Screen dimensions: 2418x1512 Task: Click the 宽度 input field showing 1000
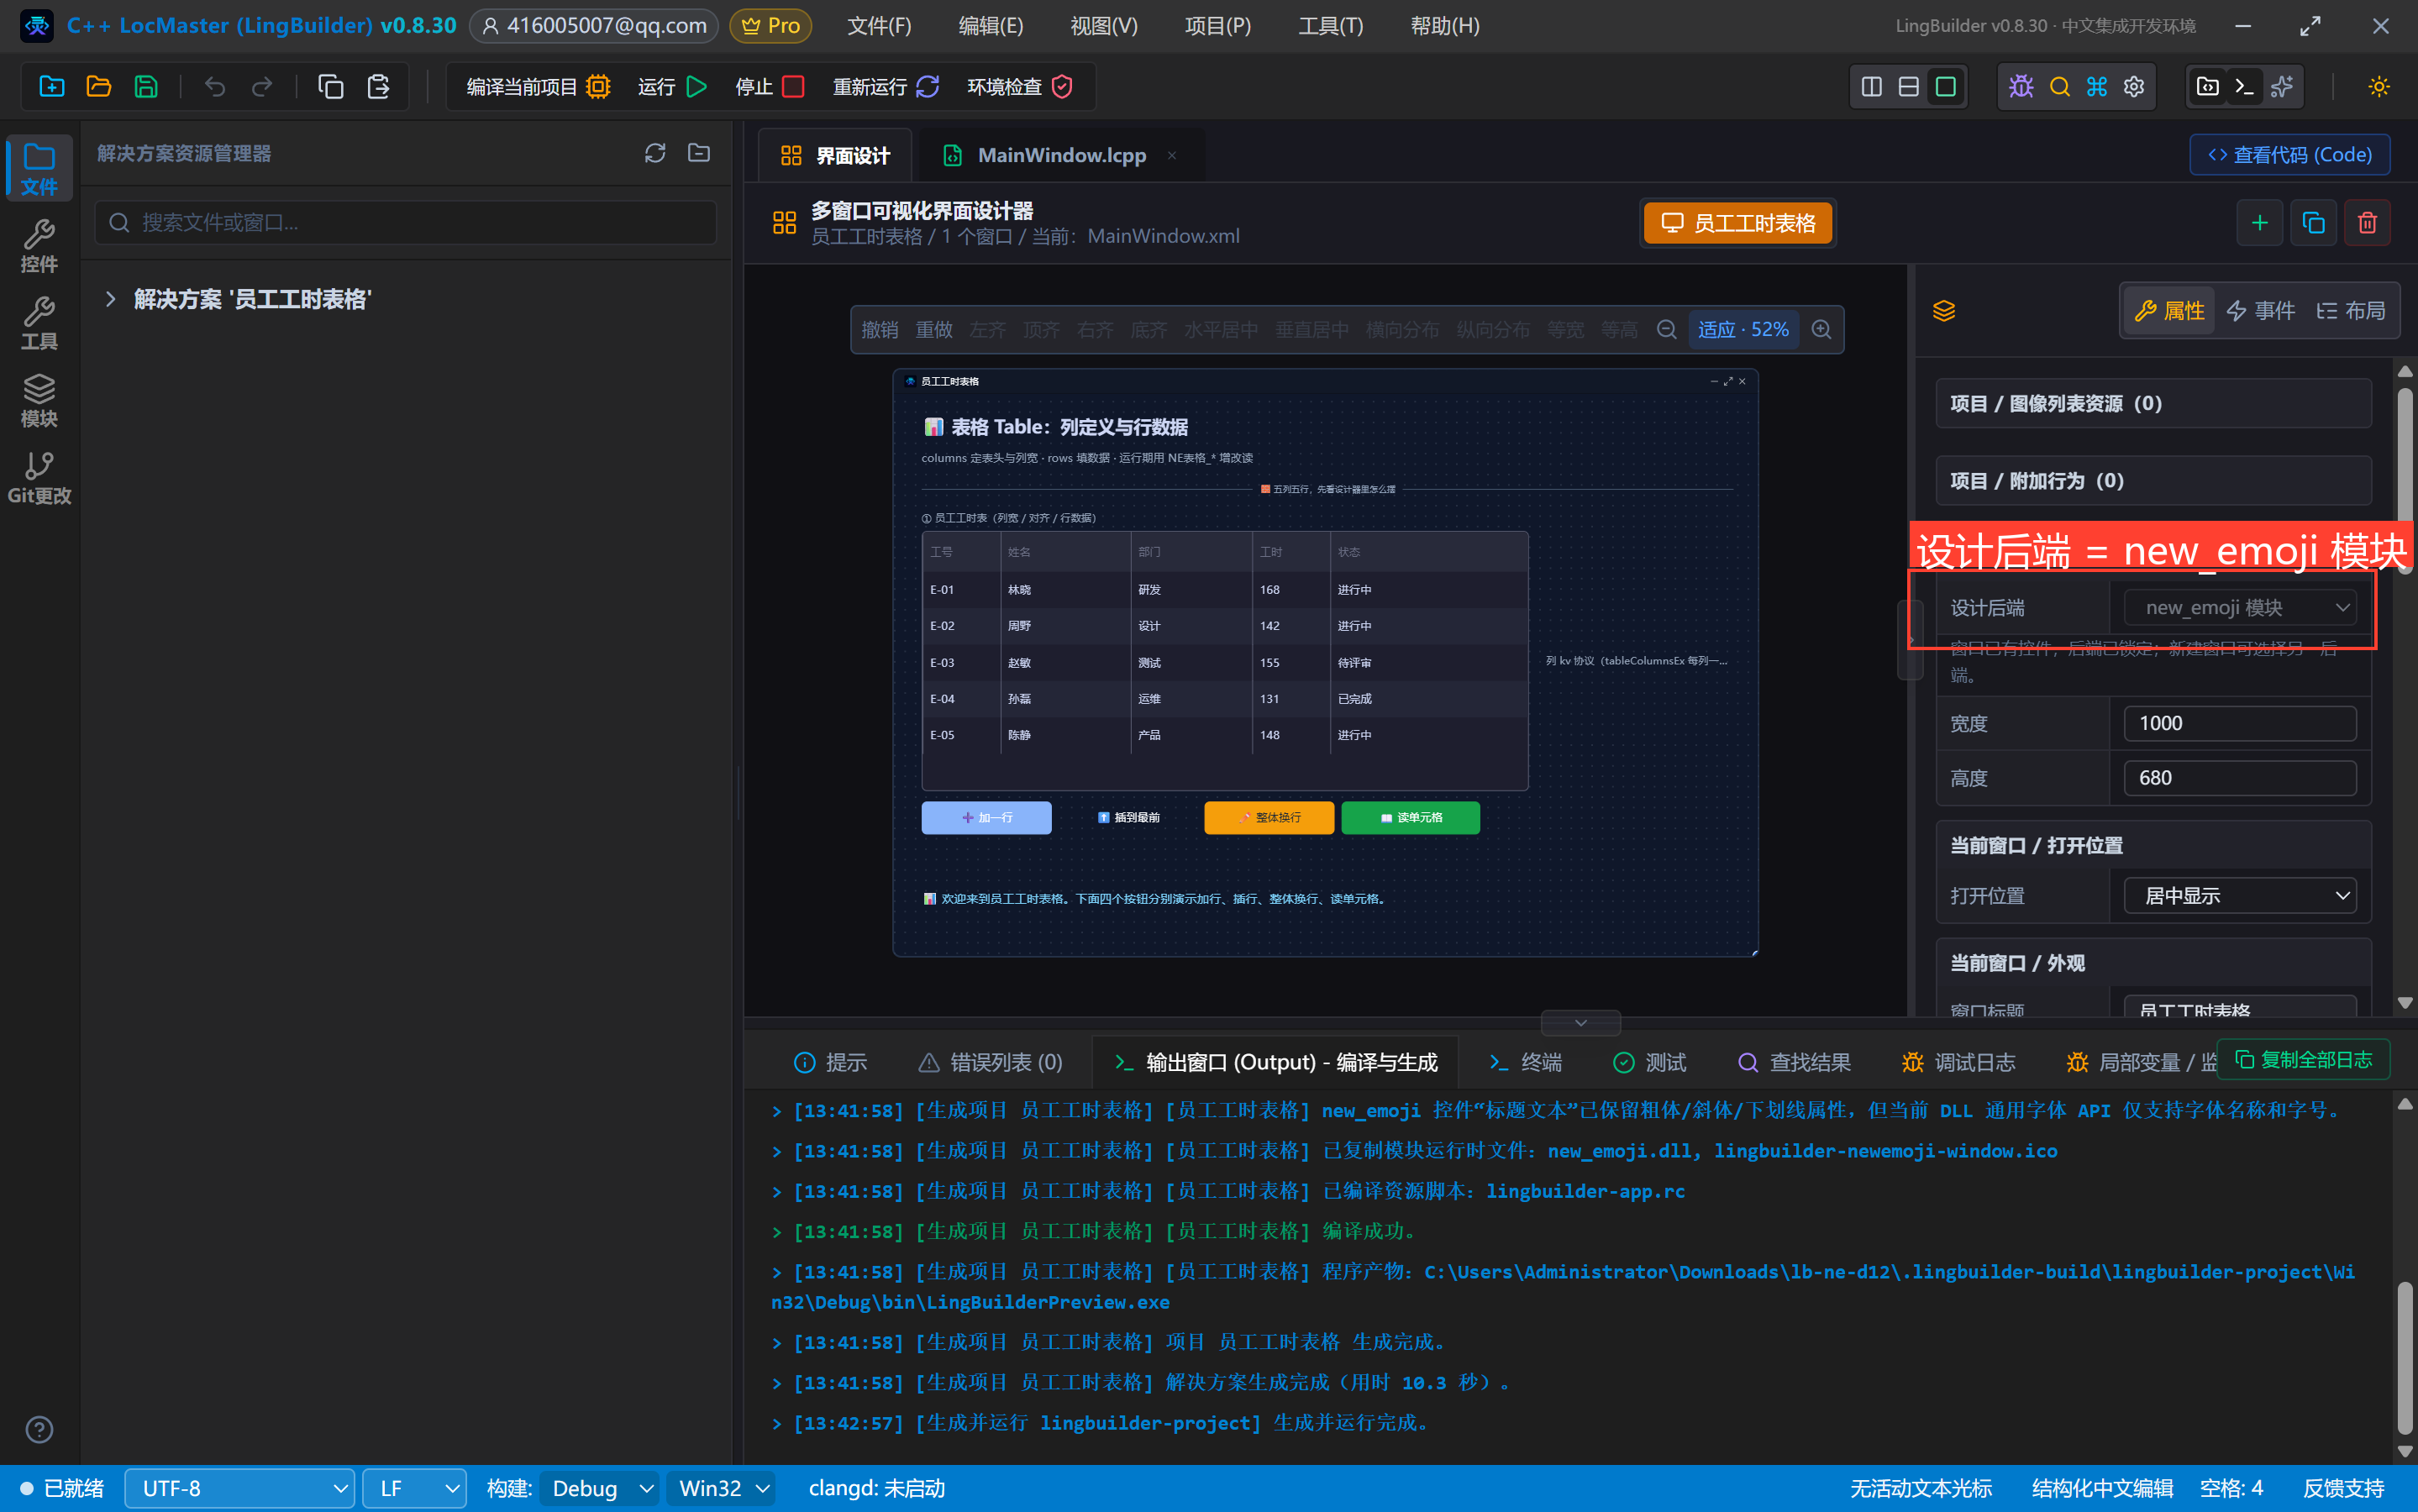[x=2240, y=724]
